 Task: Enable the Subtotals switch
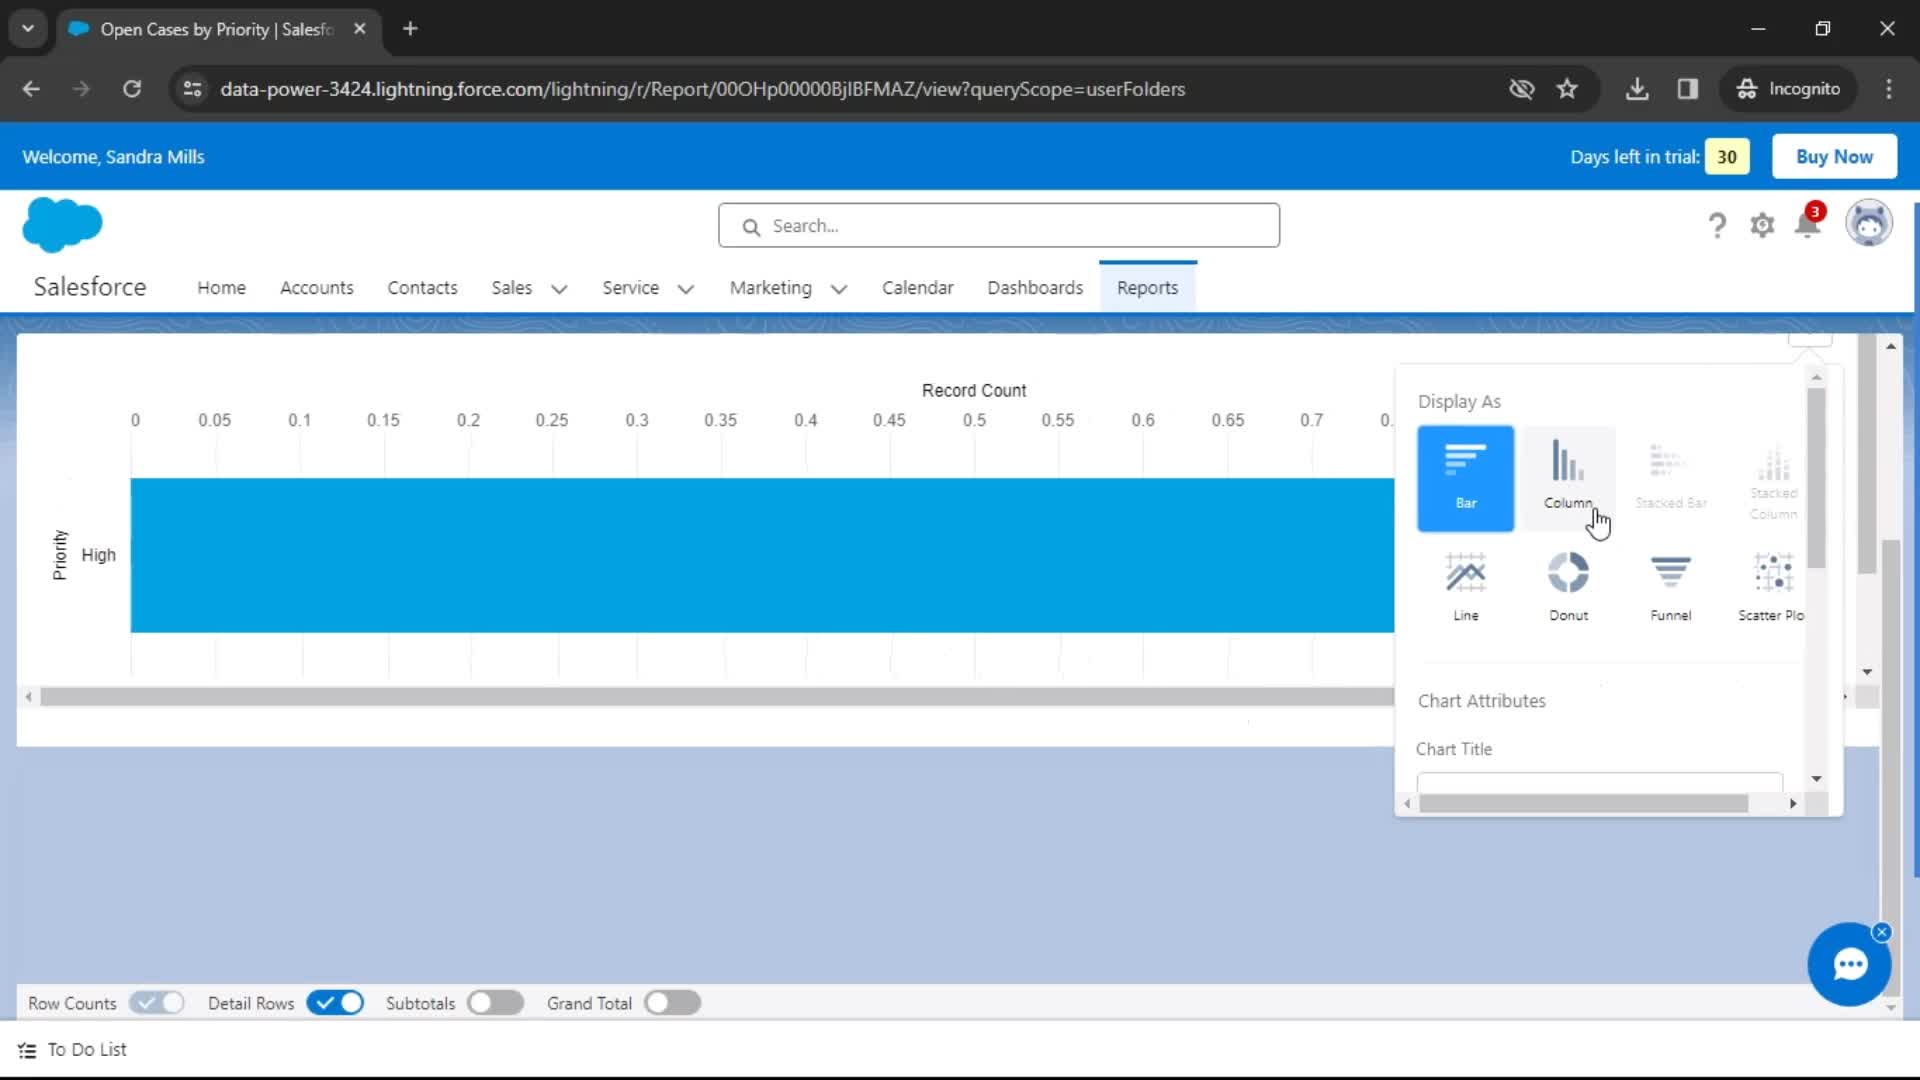pyautogui.click(x=495, y=1002)
